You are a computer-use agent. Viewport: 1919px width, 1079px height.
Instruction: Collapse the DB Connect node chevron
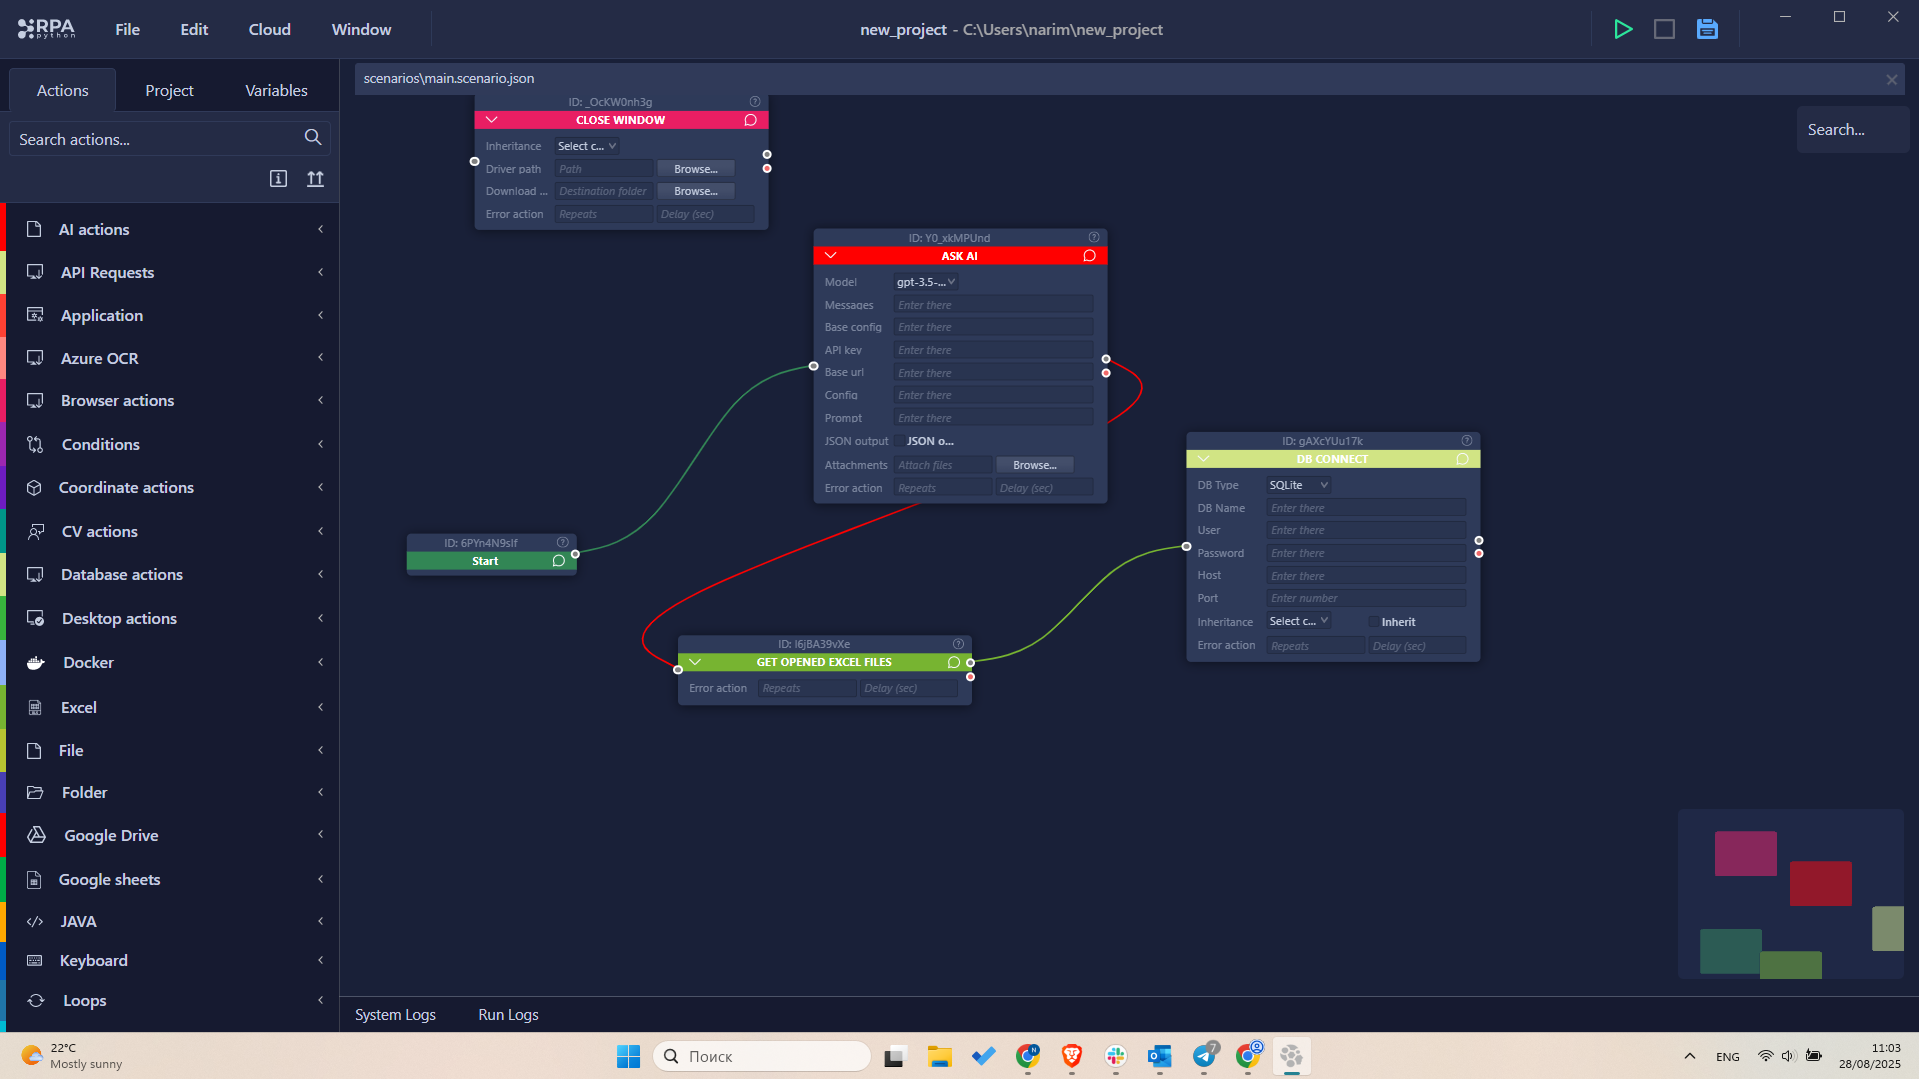pos(1203,459)
